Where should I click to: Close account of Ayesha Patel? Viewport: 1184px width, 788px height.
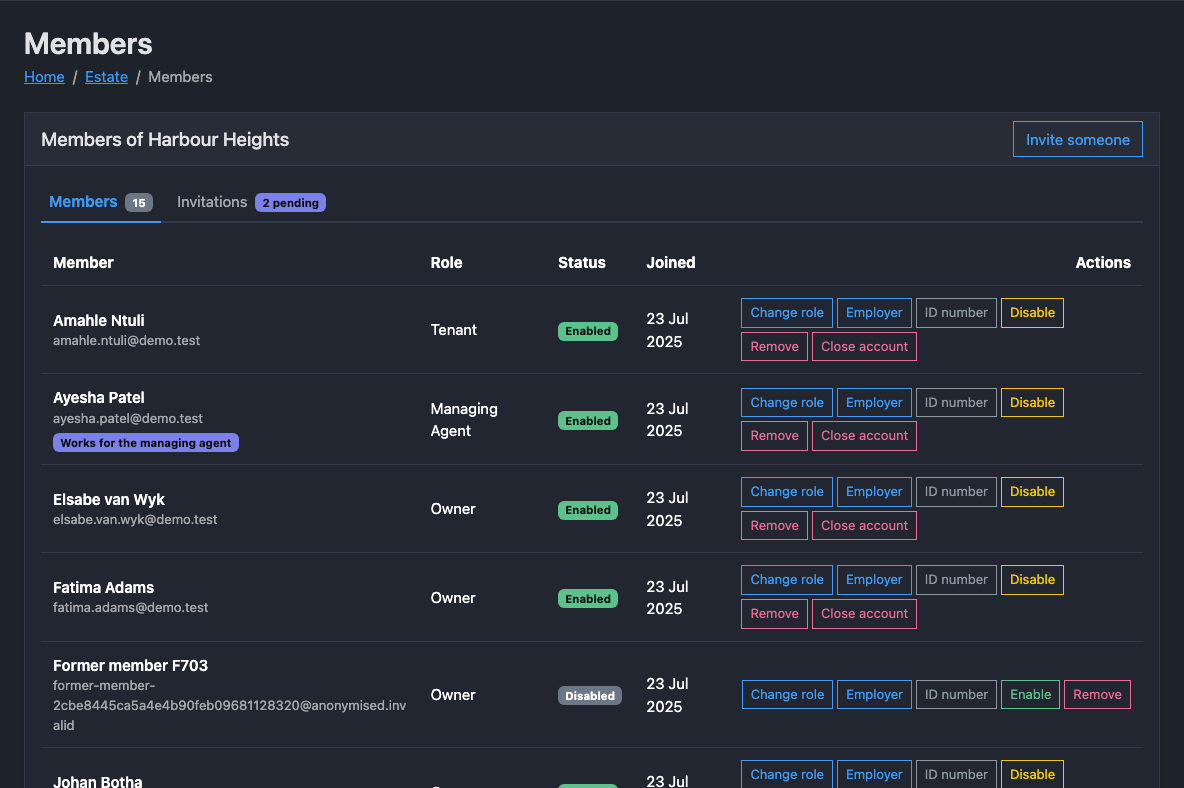864,436
